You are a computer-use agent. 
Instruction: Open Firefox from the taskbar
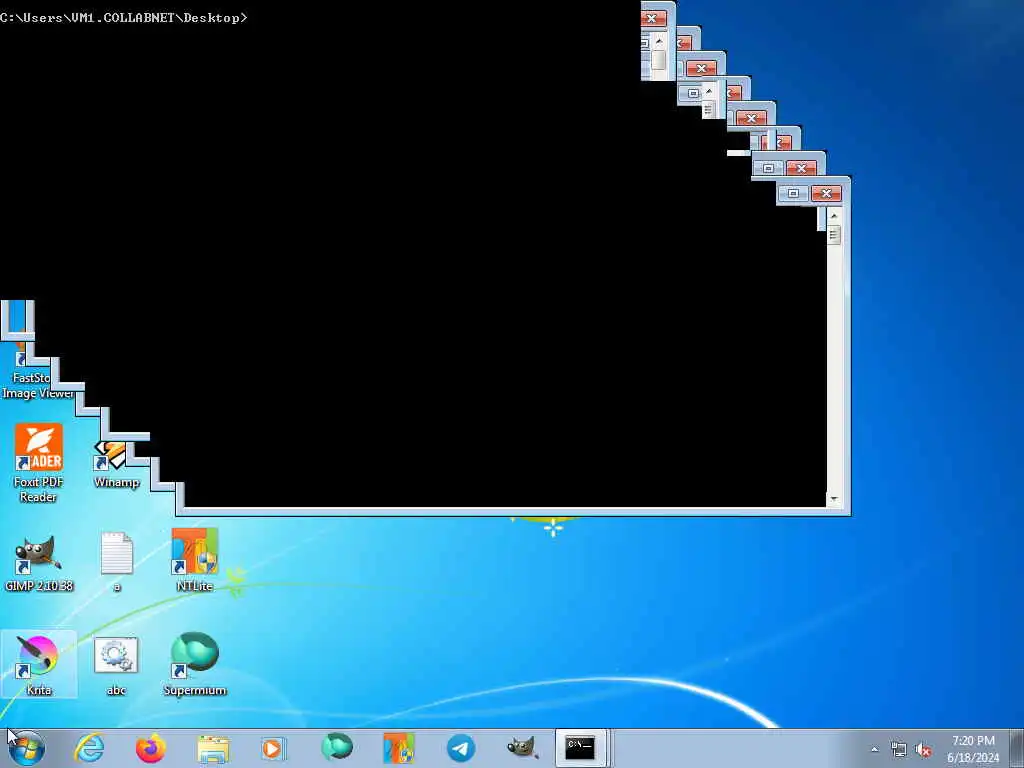point(151,748)
